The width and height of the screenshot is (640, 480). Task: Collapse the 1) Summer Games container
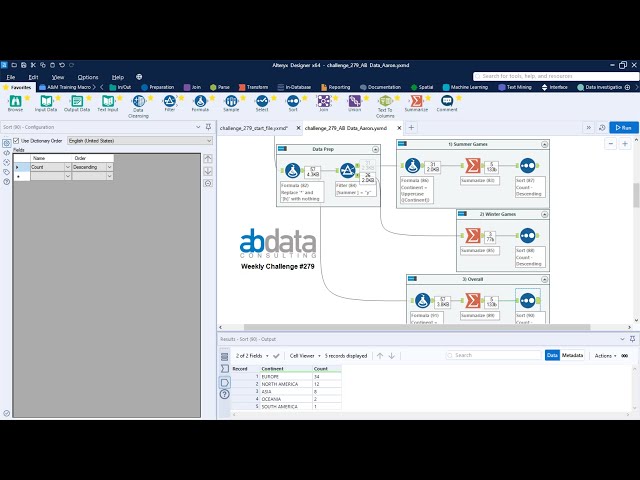544,144
